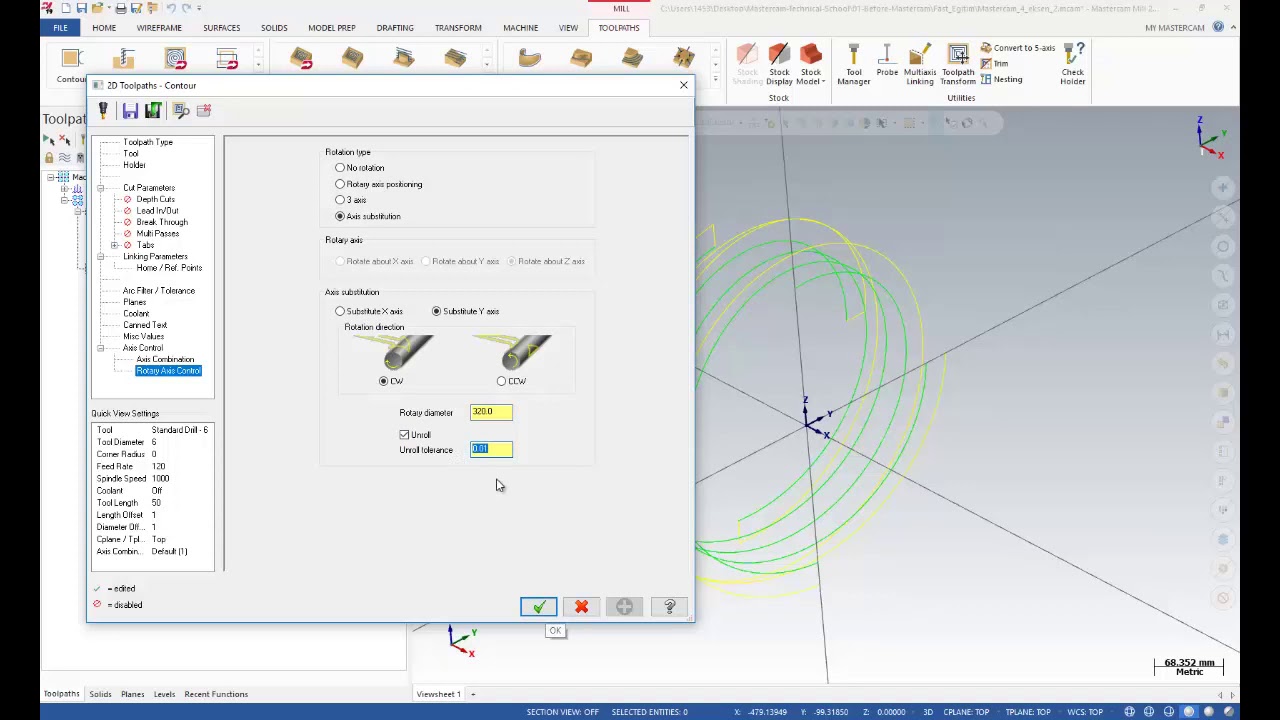This screenshot has height=720, width=1280.
Task: Collapse the Linking Parameters node
Action: pos(100,257)
